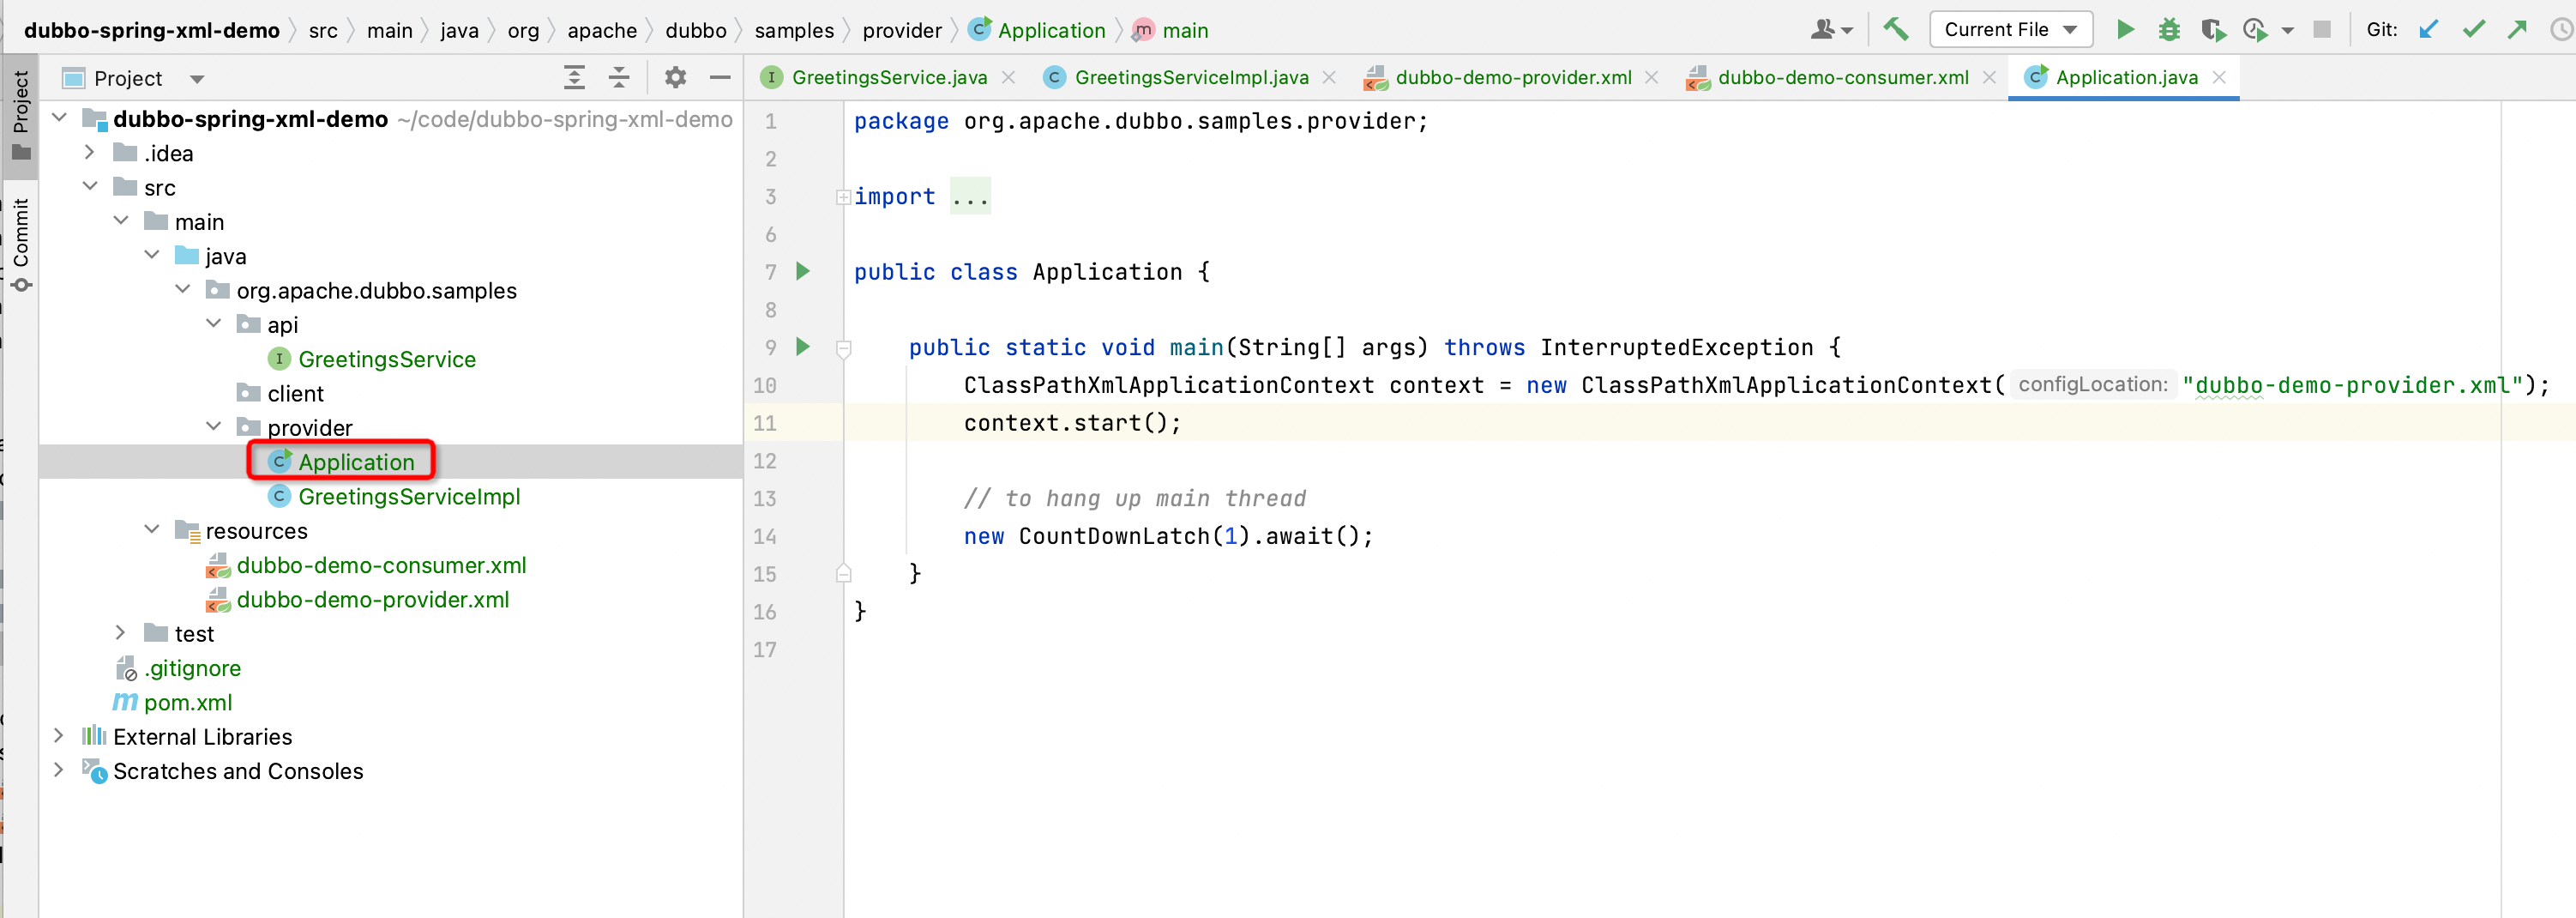Toggle the Commit tool window
The image size is (2576, 918).
click(x=21, y=242)
